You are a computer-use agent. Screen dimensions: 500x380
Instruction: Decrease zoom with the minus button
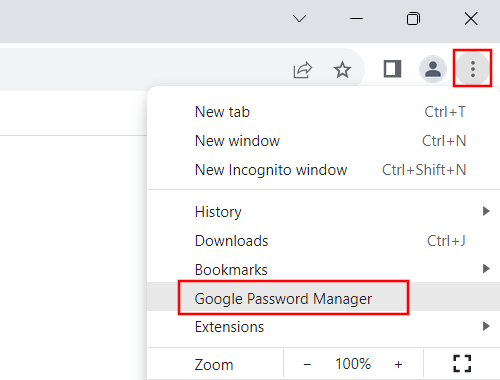click(x=307, y=364)
